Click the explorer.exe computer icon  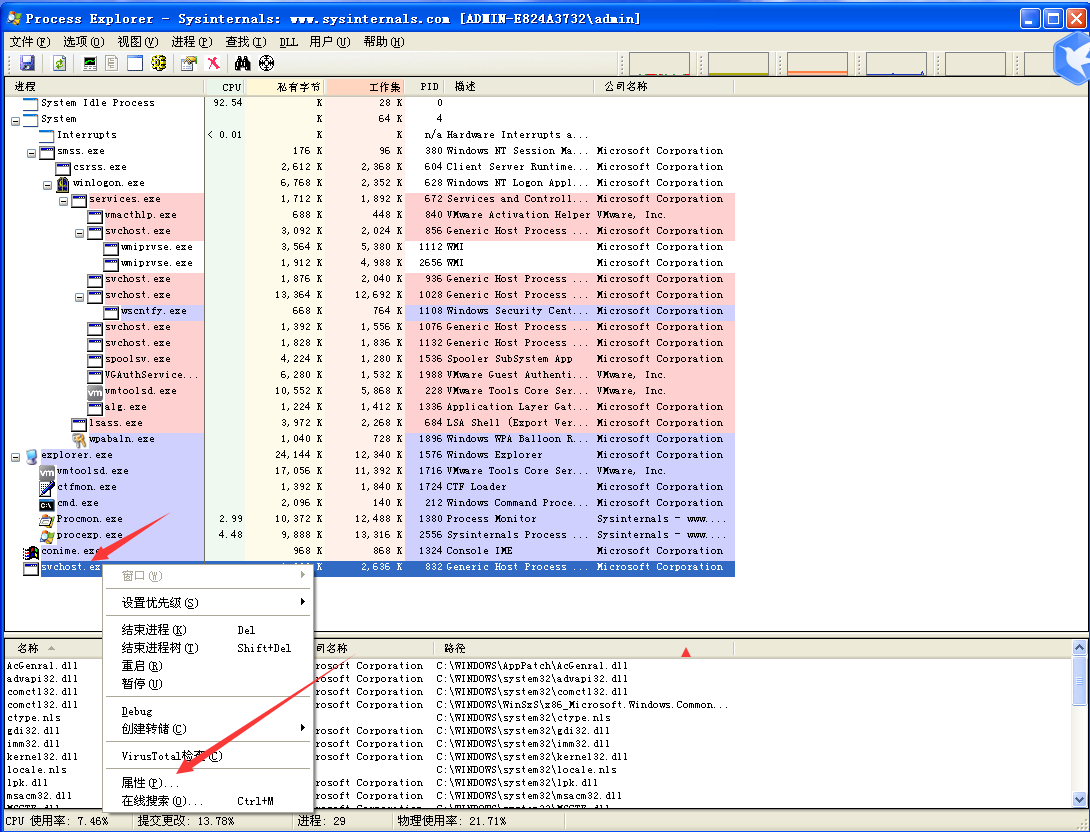(x=31, y=455)
